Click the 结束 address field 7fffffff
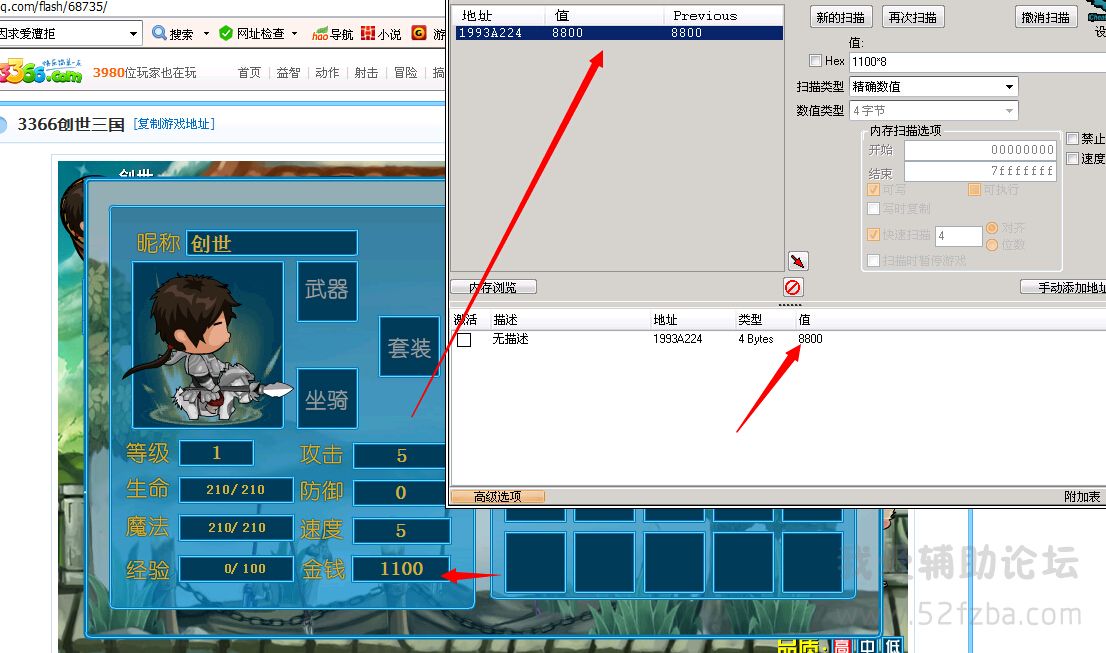 point(980,171)
